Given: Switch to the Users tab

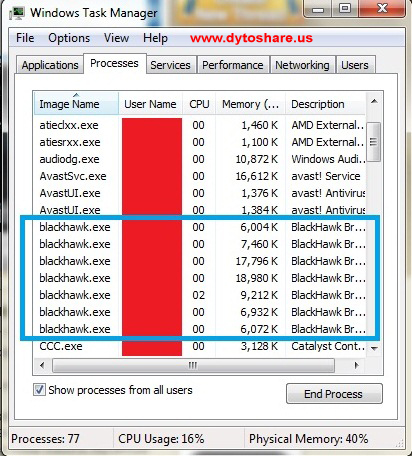Looking at the screenshot, I should (x=355, y=65).
